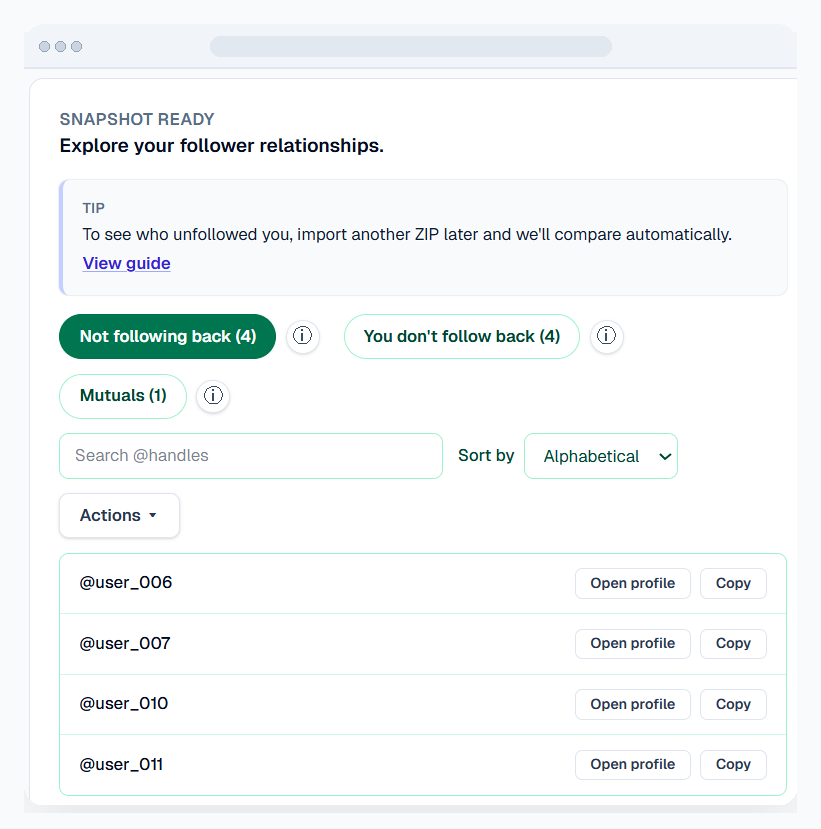Copy the @user_010 handle
Image resolution: width=821 pixels, height=829 pixels.
(733, 704)
